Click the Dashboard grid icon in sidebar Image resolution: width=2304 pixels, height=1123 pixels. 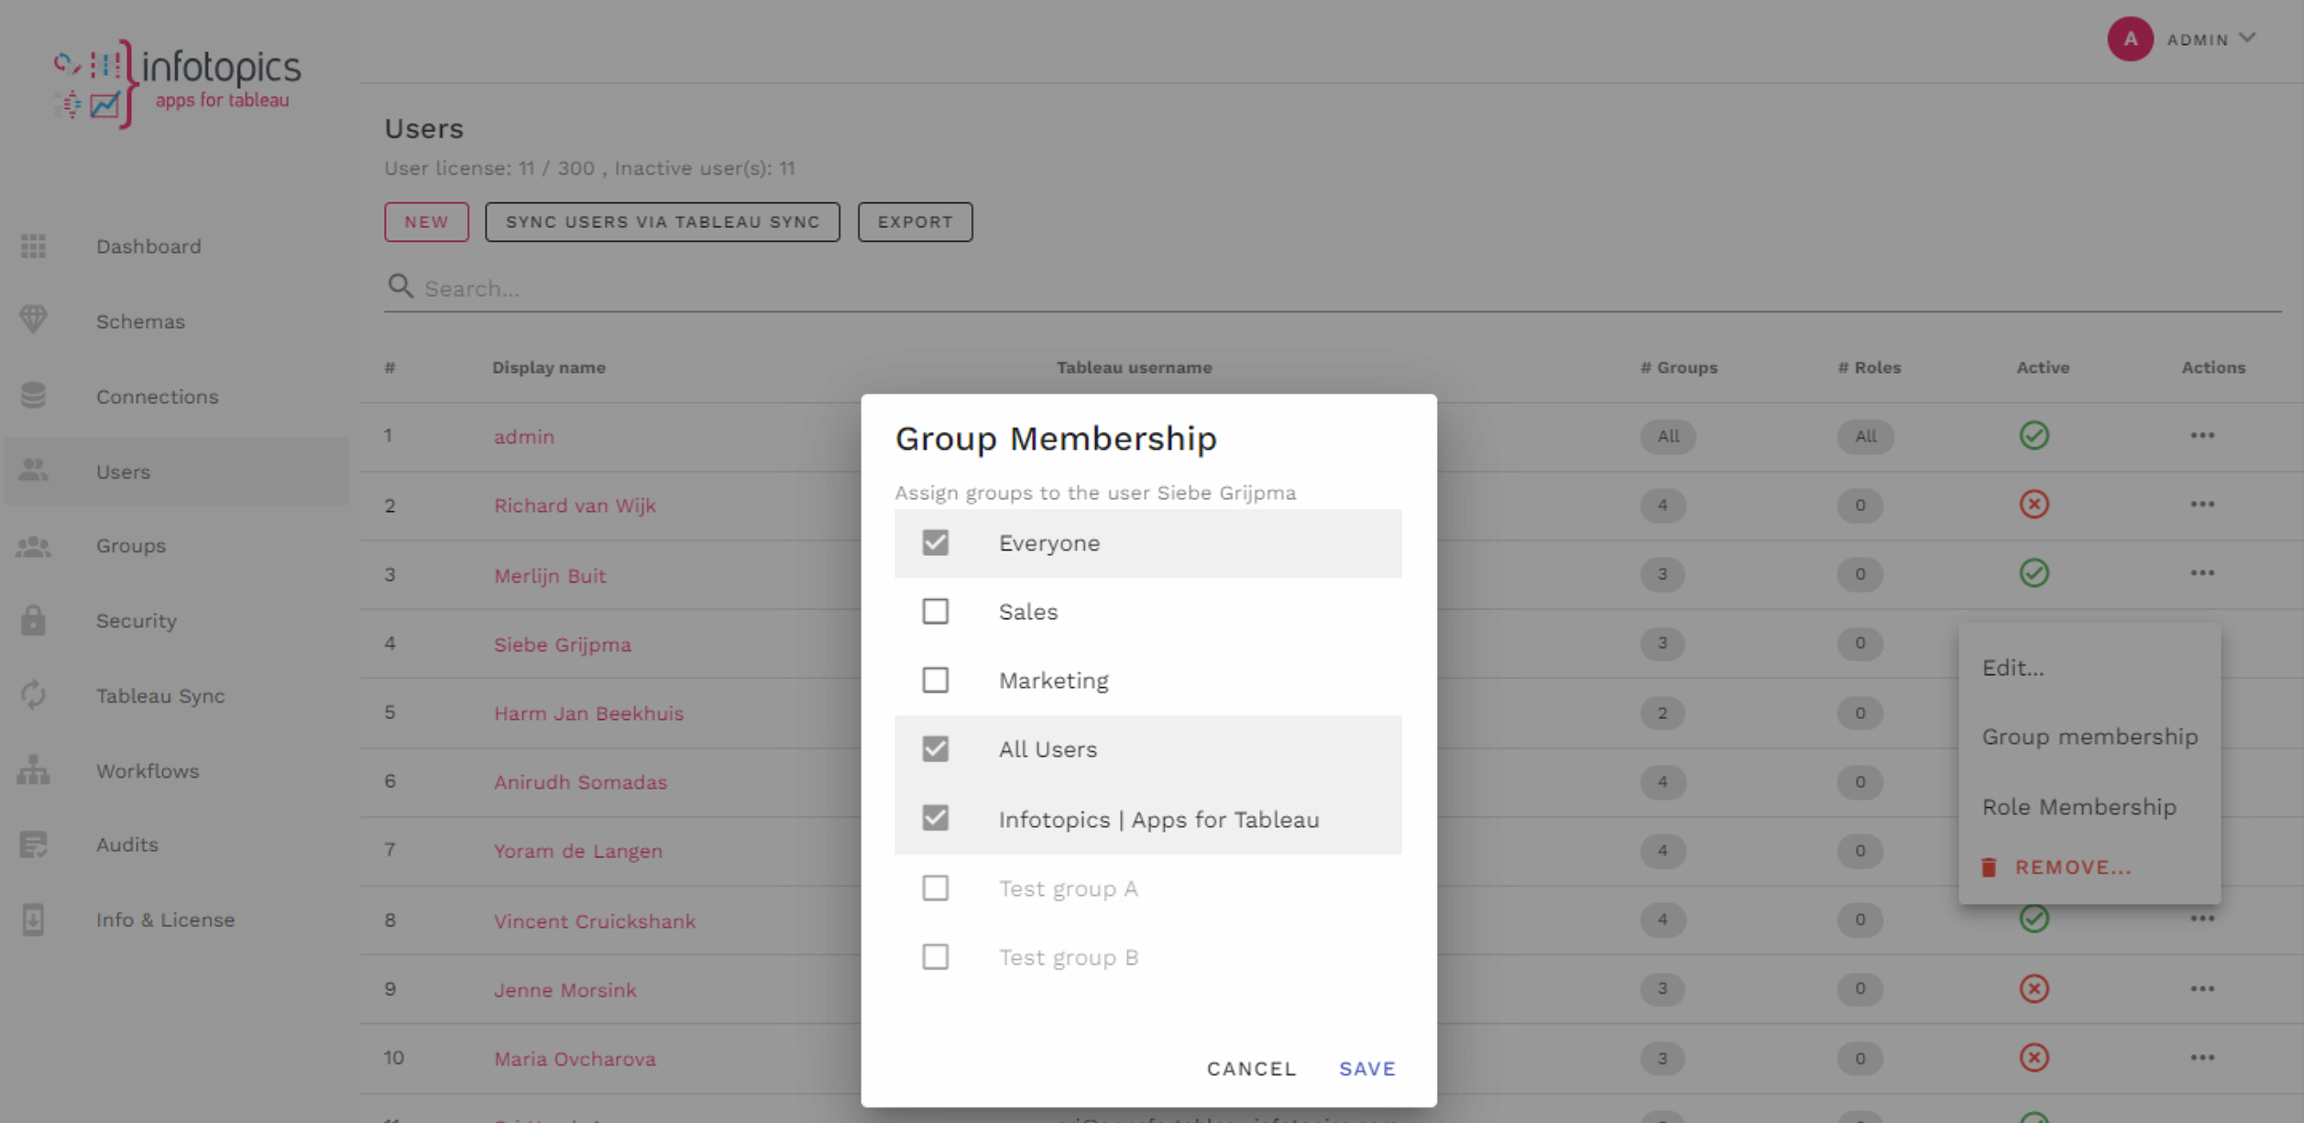[x=33, y=246]
